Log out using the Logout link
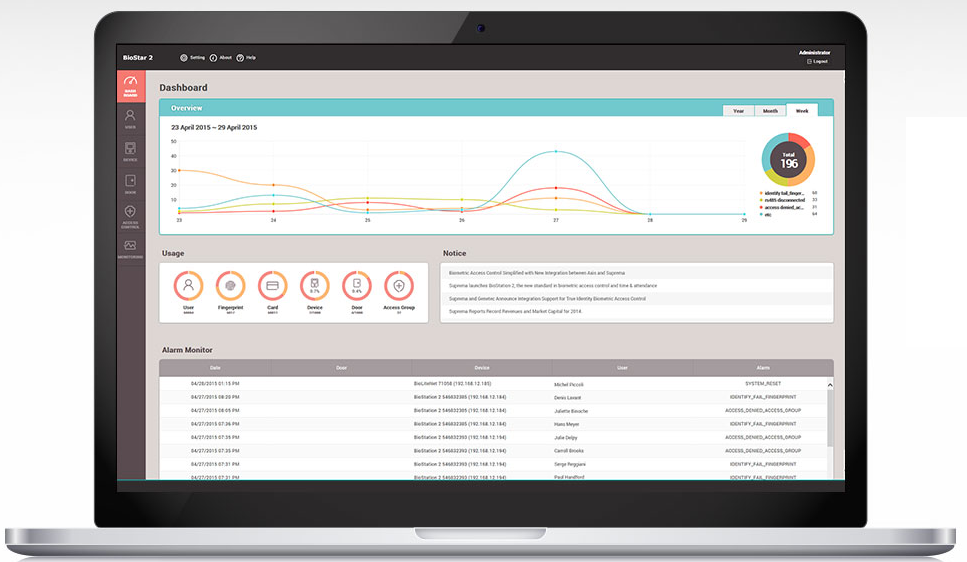967x562 pixels. (817, 62)
